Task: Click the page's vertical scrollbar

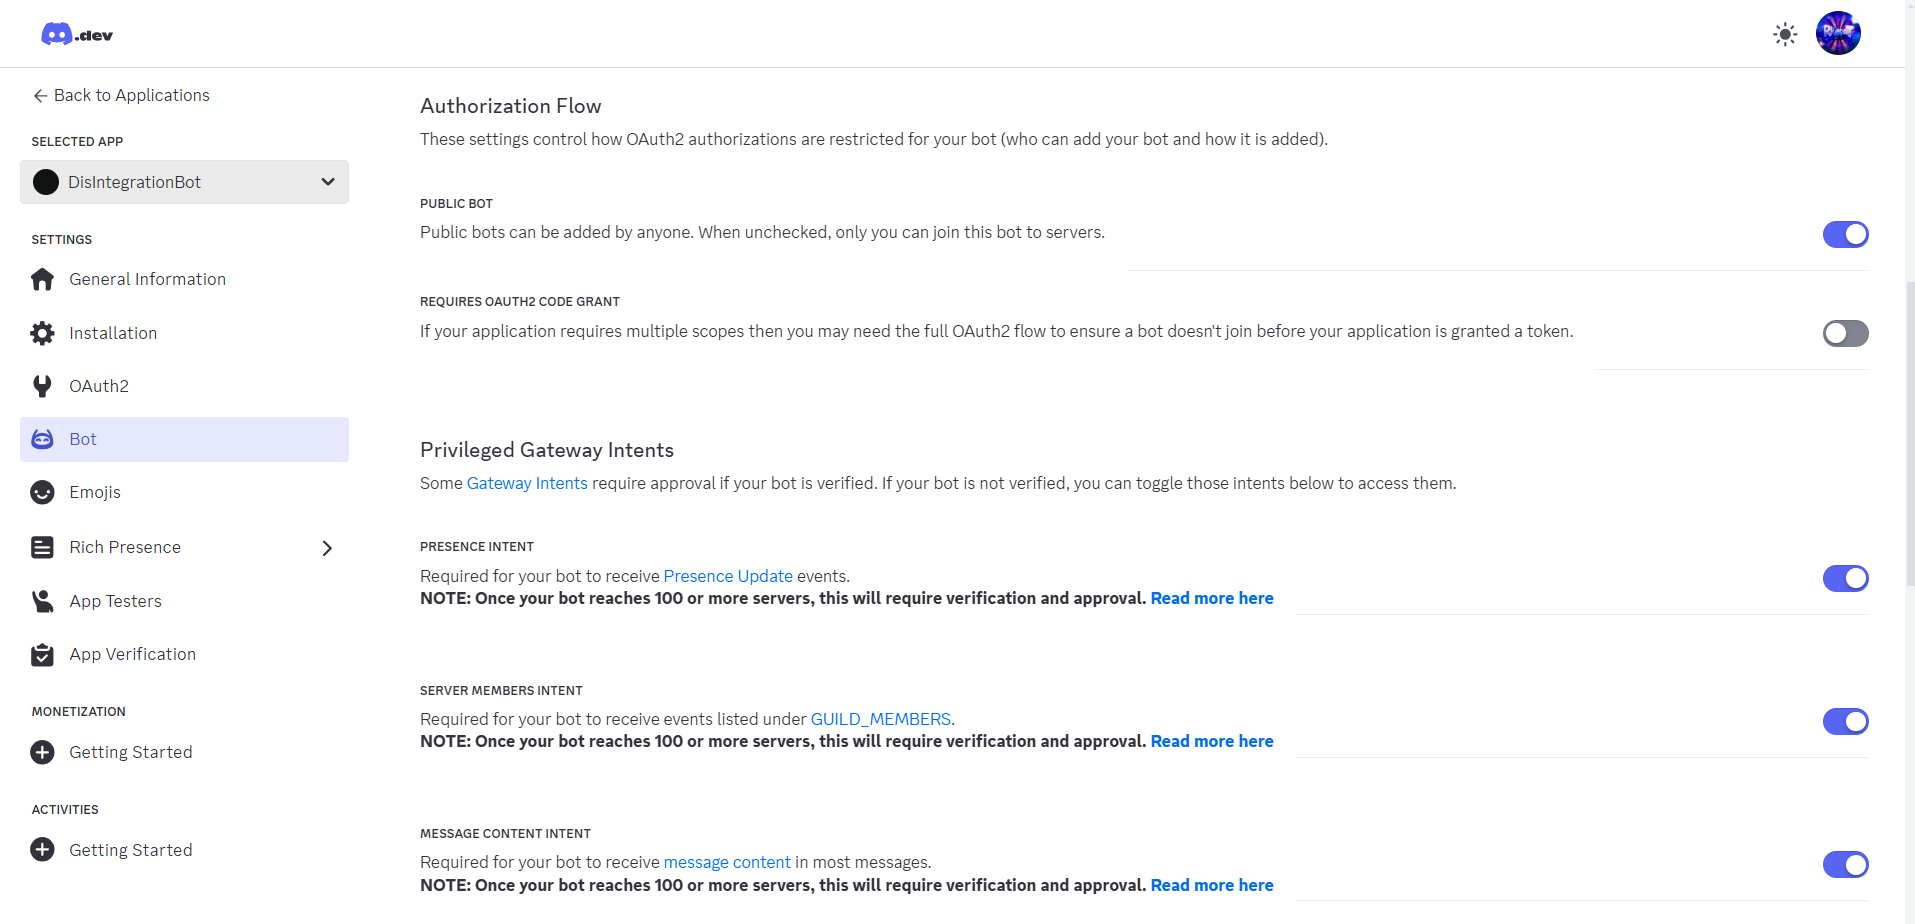Action: tap(1909, 433)
